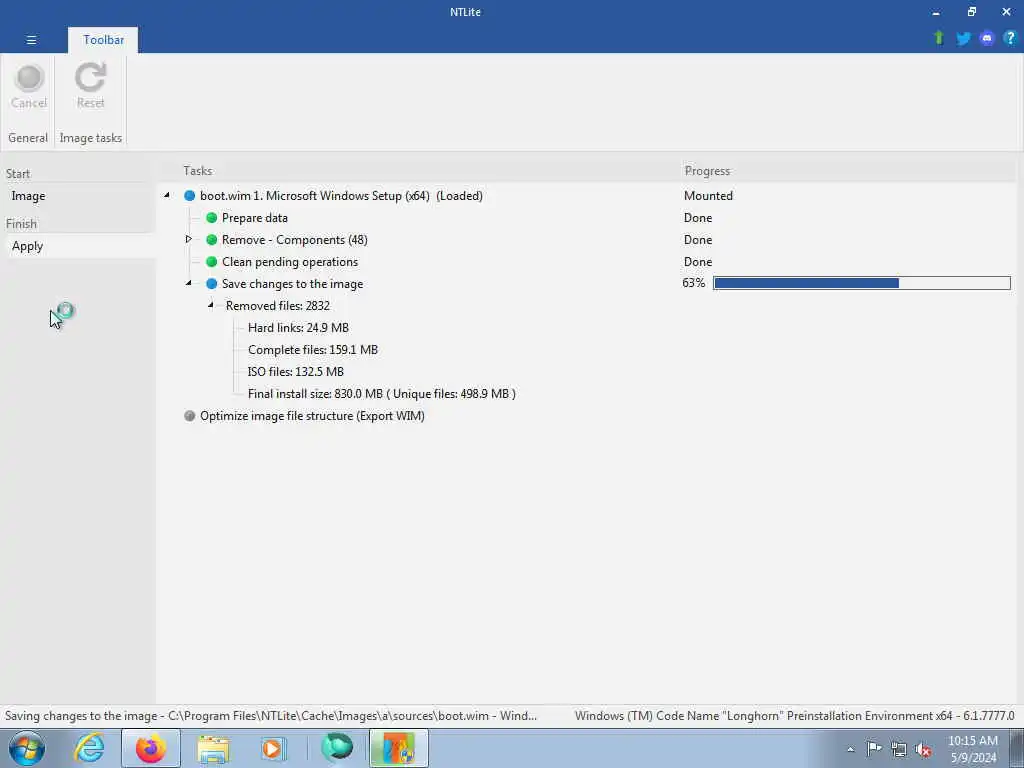This screenshot has width=1024, height=768.
Task: Select Complete files: 159.1 MB row
Action: pos(313,350)
